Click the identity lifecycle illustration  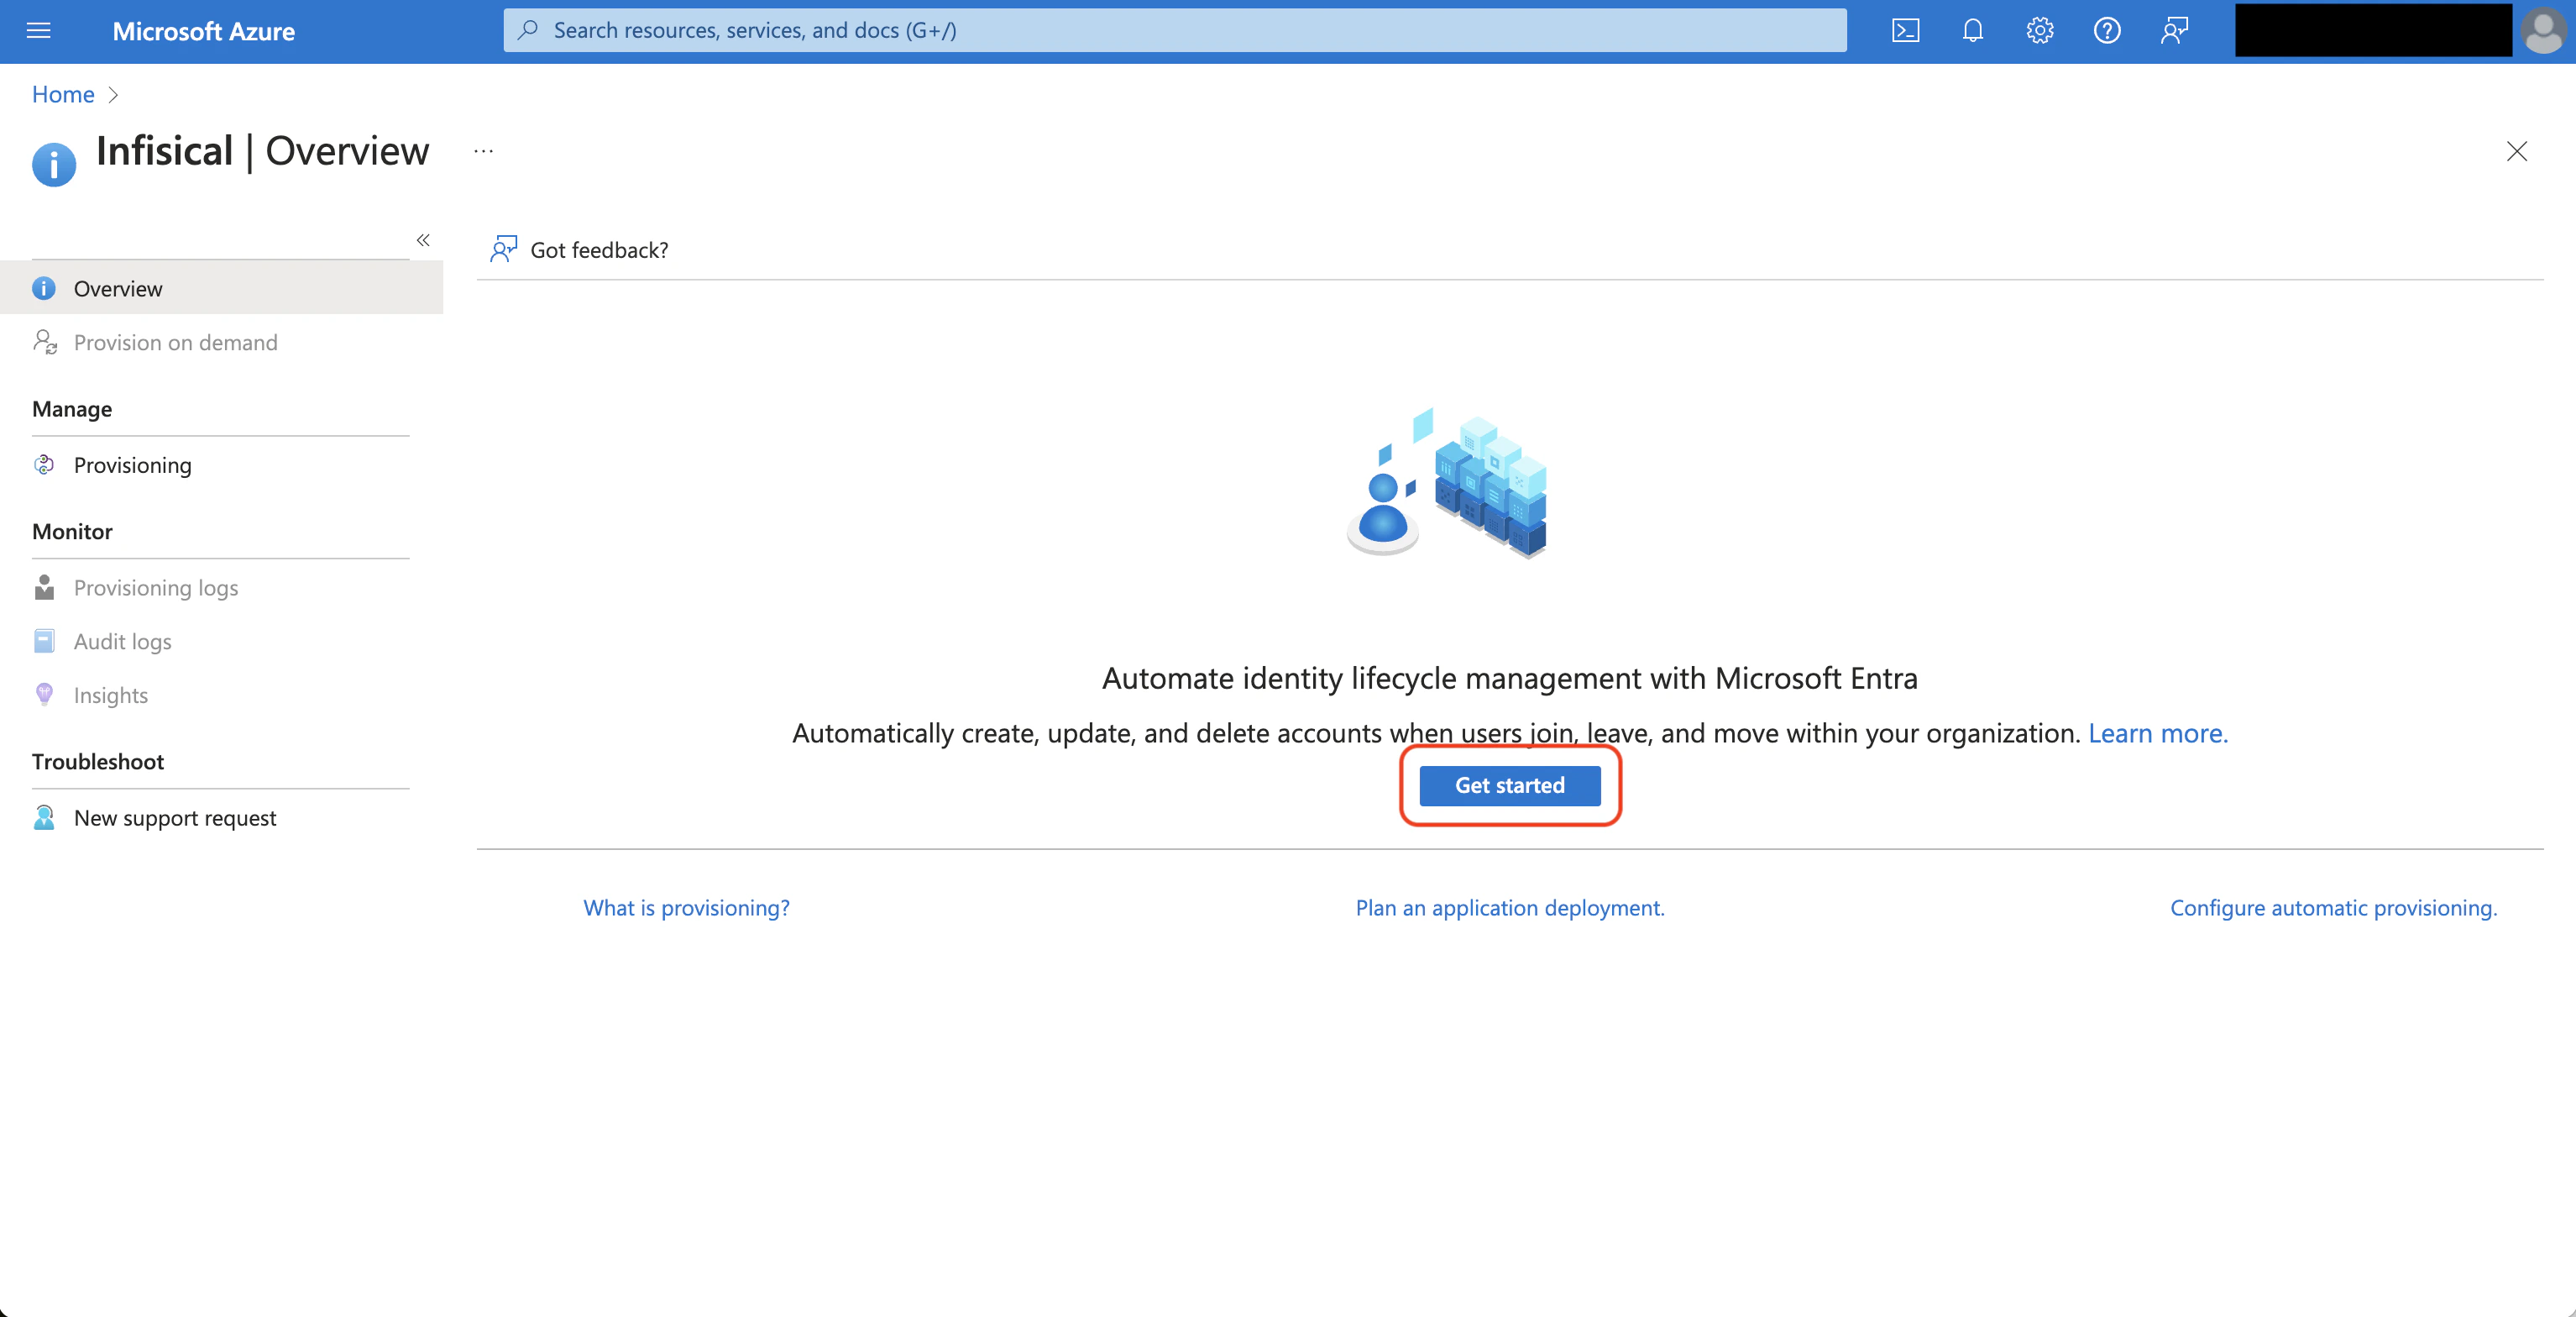coord(1446,482)
